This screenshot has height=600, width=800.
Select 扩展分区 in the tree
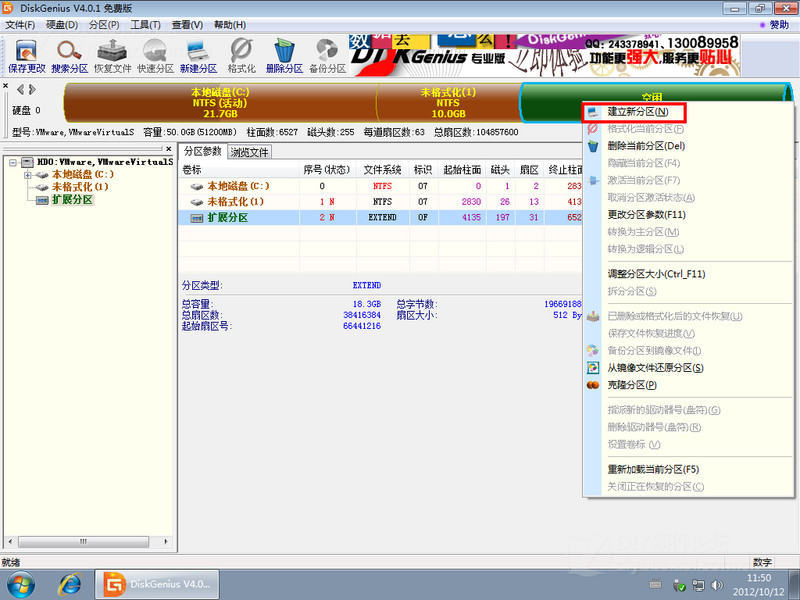(x=72, y=199)
